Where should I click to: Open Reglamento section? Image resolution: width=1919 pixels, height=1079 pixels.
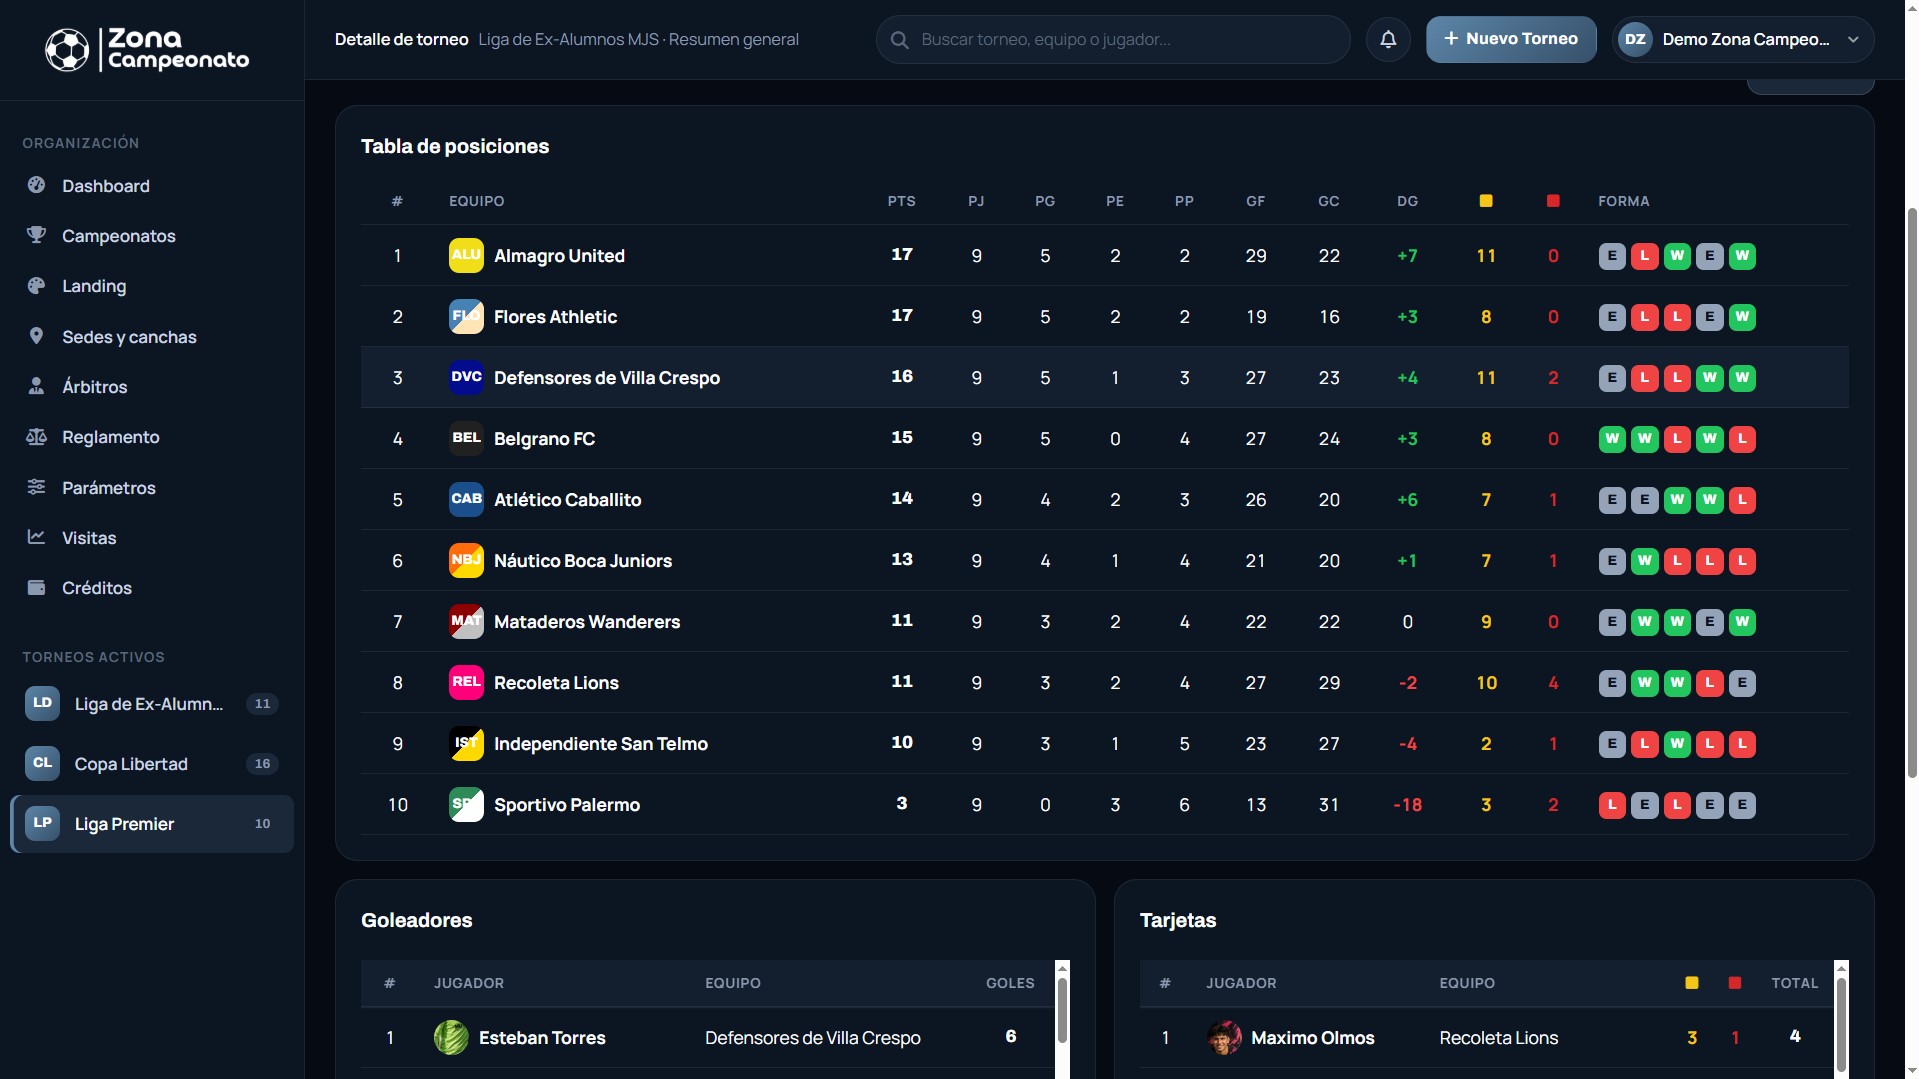click(152, 437)
